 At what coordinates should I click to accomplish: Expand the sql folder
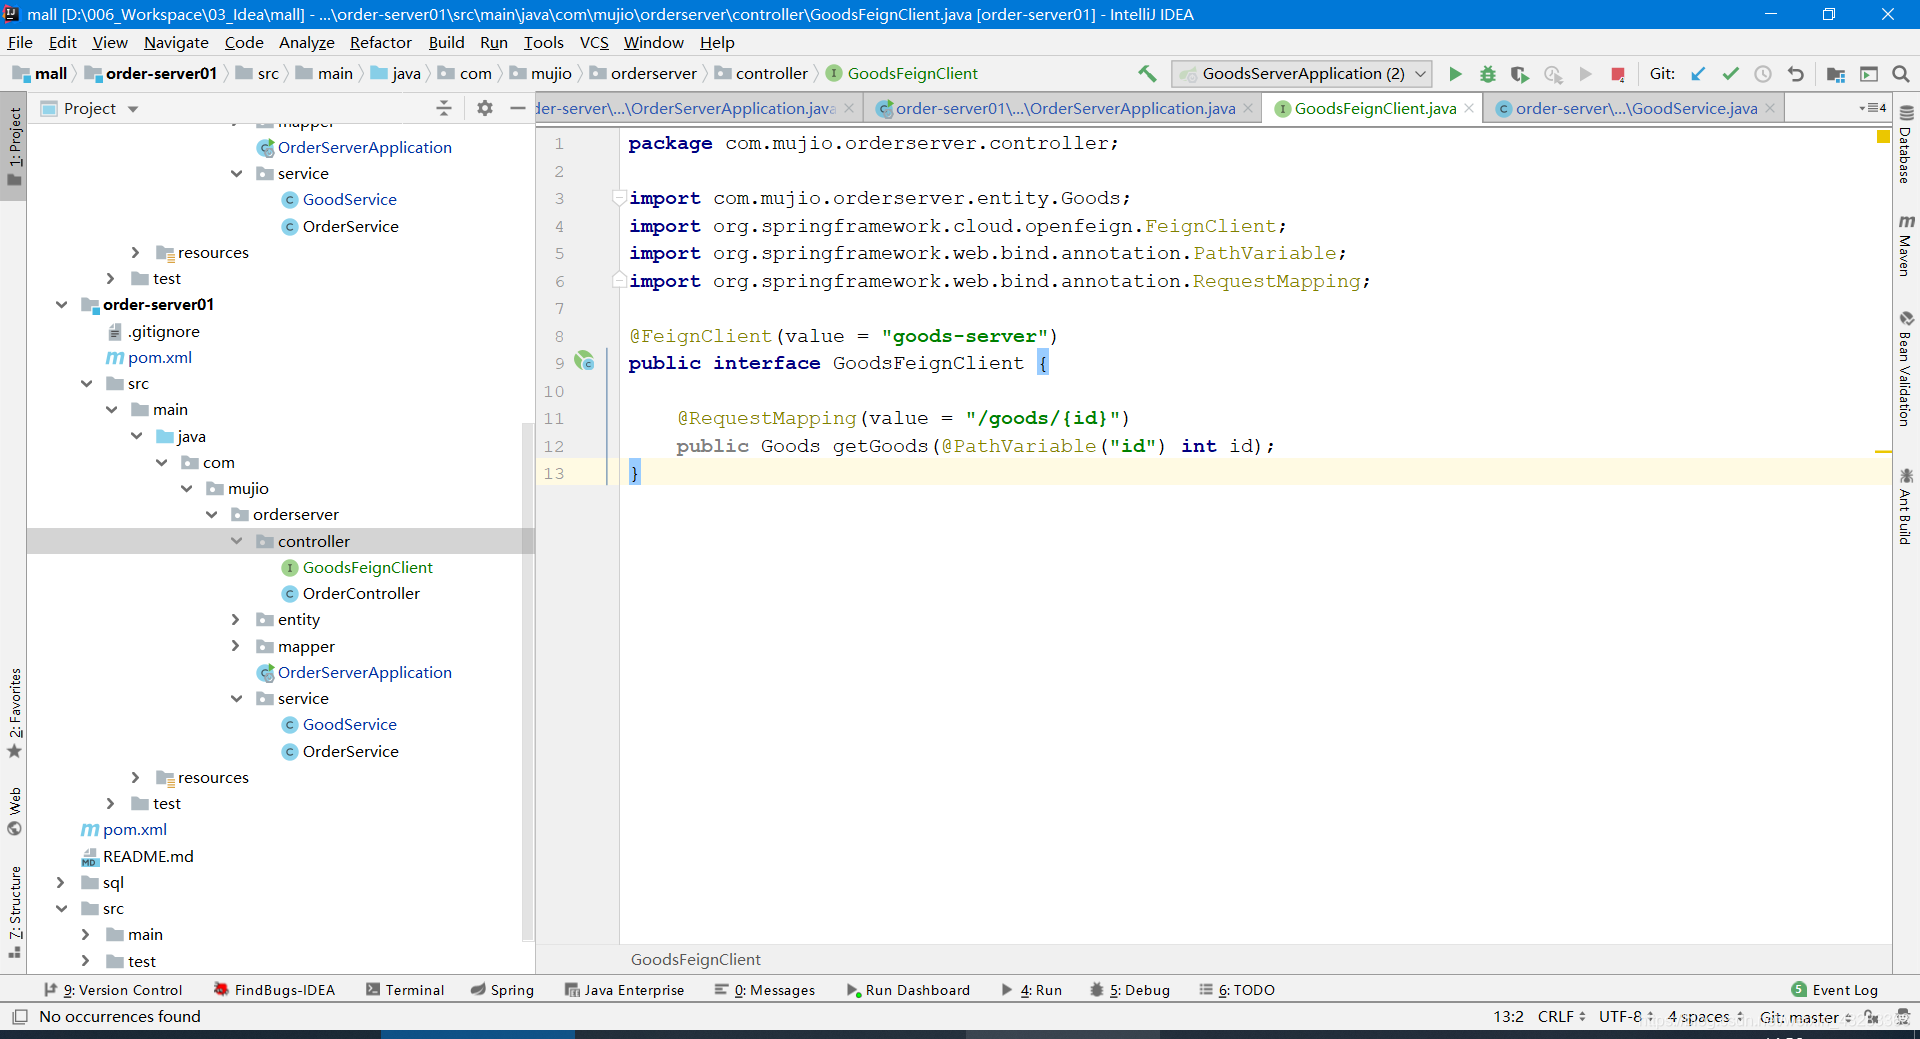click(62, 882)
